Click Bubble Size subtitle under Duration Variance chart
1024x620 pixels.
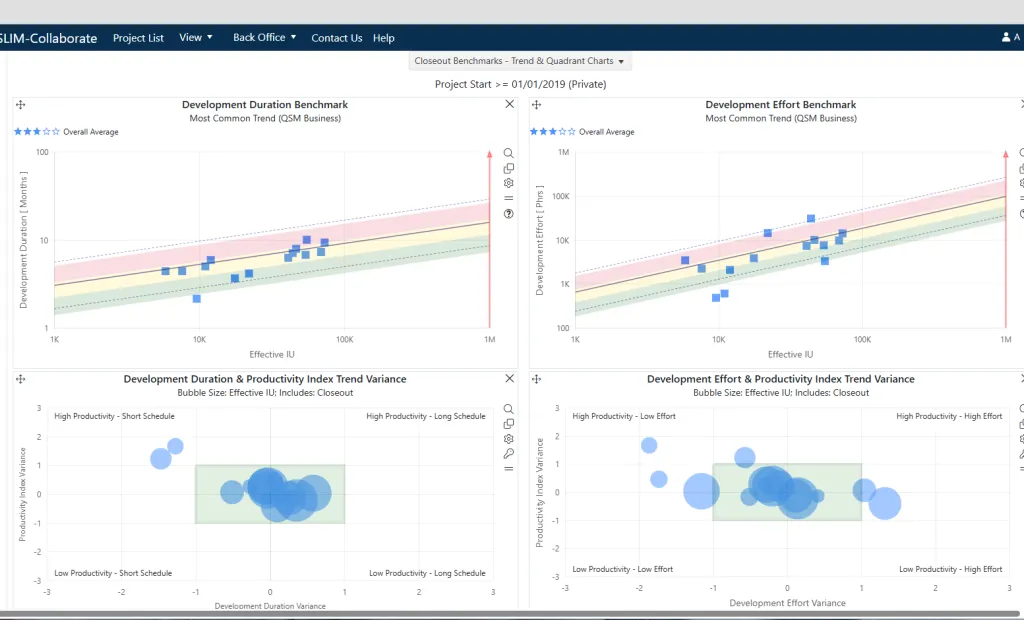pos(265,393)
